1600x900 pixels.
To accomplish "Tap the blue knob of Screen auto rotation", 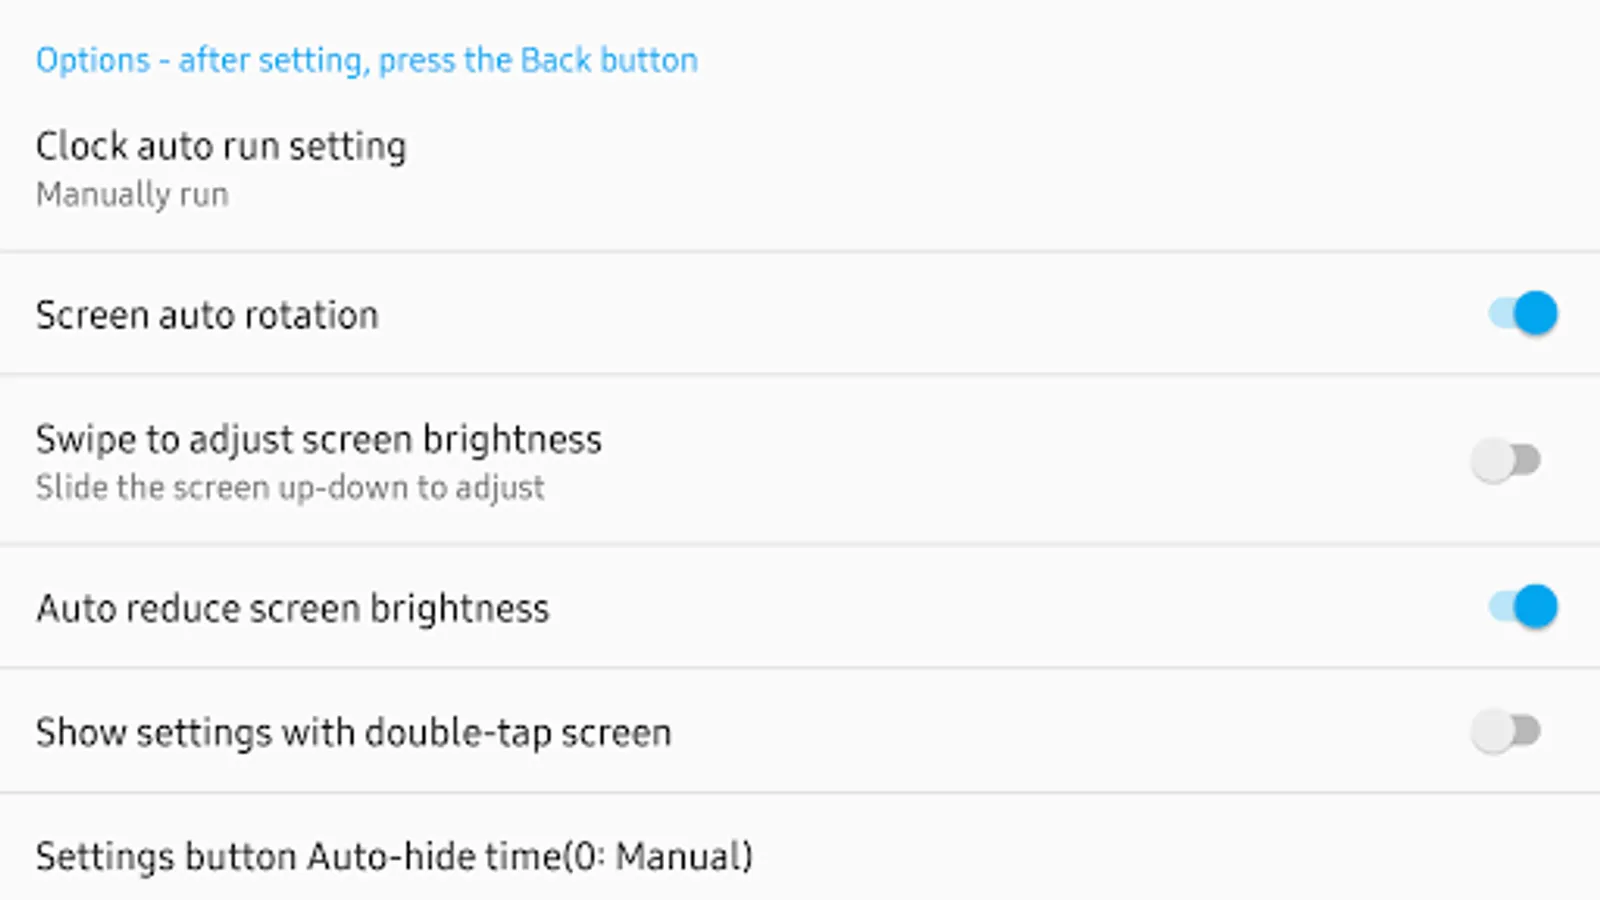I will tap(1536, 314).
